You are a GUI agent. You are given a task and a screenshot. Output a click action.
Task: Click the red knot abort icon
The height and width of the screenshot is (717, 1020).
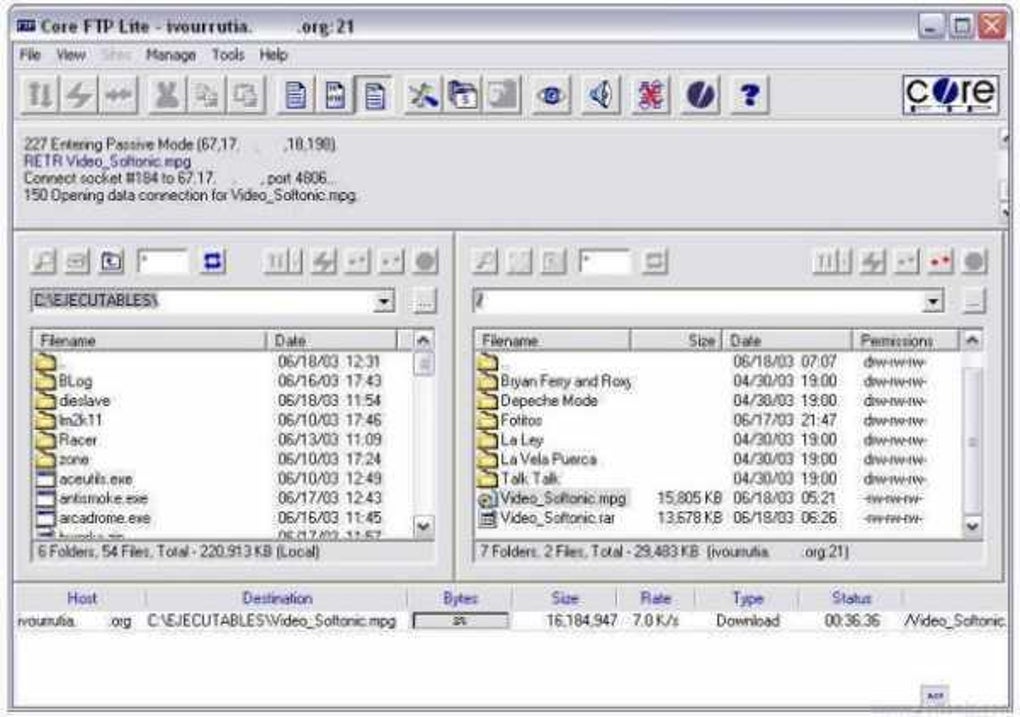(x=649, y=95)
